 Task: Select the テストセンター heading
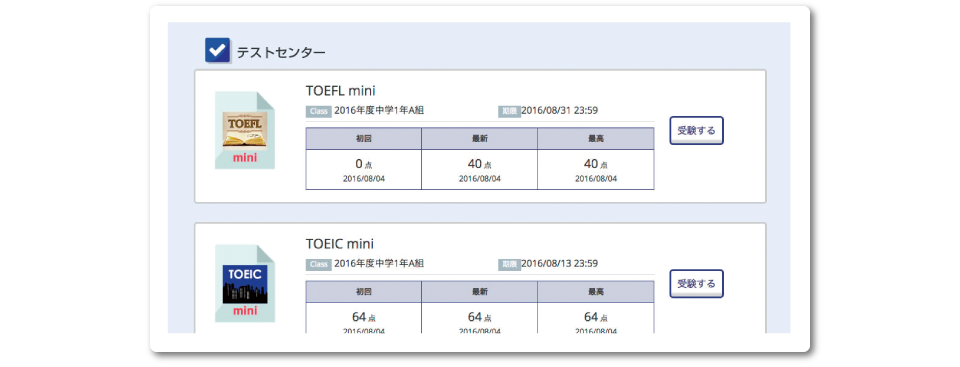click(281, 53)
